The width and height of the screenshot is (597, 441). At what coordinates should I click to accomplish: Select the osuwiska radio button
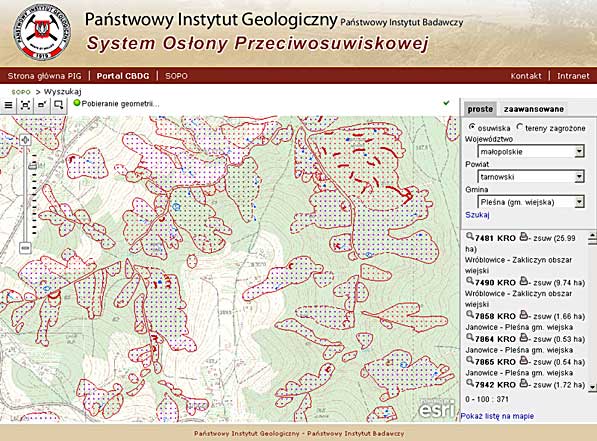coord(472,127)
